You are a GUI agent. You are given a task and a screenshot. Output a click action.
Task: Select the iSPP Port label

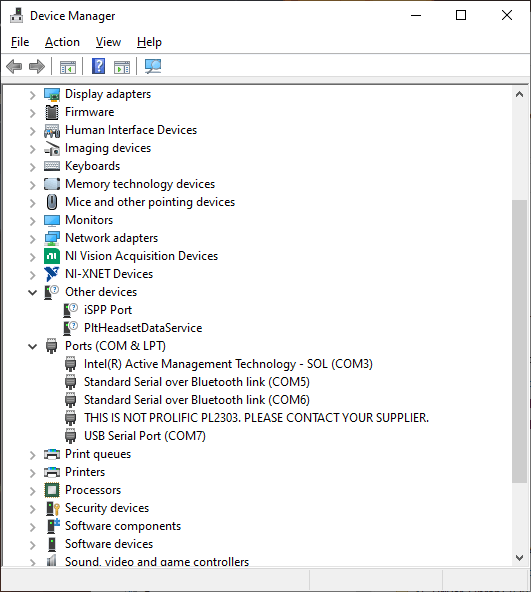(108, 310)
